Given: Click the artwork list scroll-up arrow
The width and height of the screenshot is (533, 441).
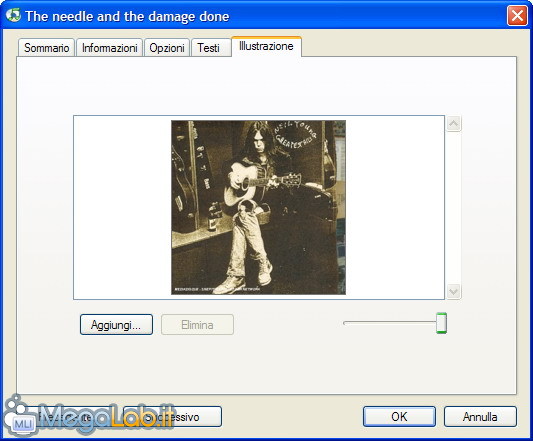Looking at the screenshot, I should 453,123.
